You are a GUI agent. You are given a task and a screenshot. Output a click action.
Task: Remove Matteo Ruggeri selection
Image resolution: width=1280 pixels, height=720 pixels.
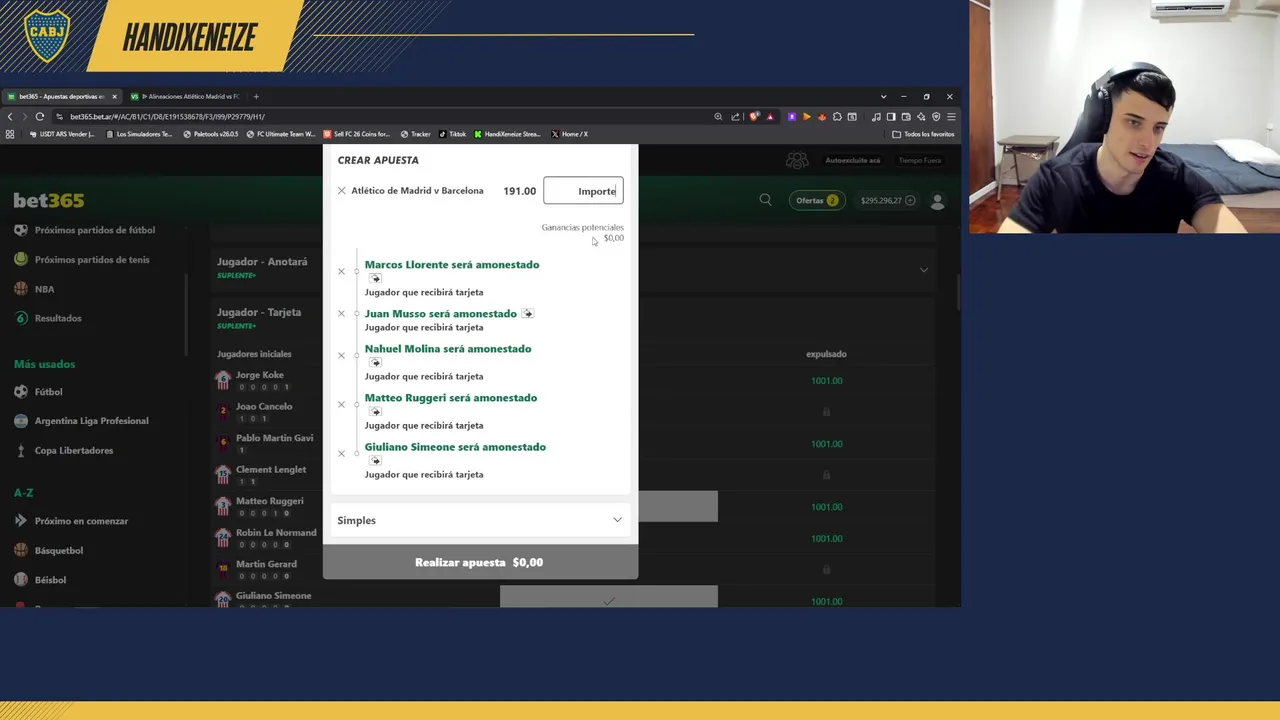(341, 404)
